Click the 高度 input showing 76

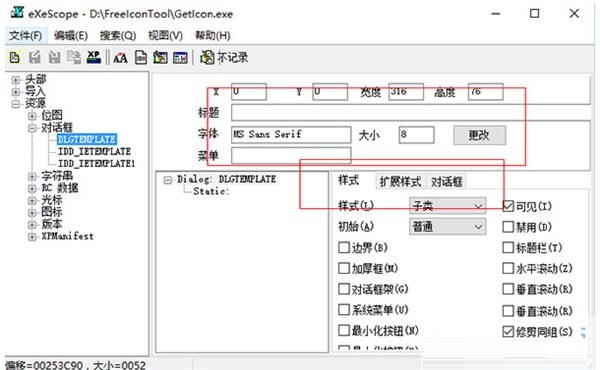[486, 92]
